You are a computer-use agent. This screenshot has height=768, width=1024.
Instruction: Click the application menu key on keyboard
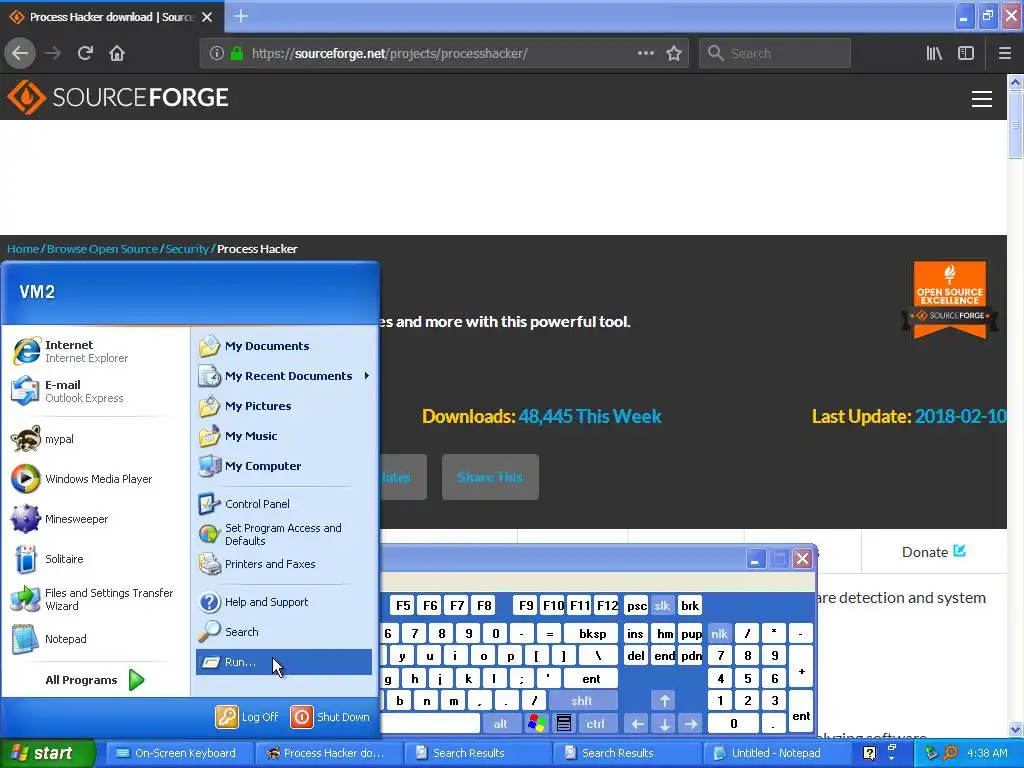coord(564,724)
